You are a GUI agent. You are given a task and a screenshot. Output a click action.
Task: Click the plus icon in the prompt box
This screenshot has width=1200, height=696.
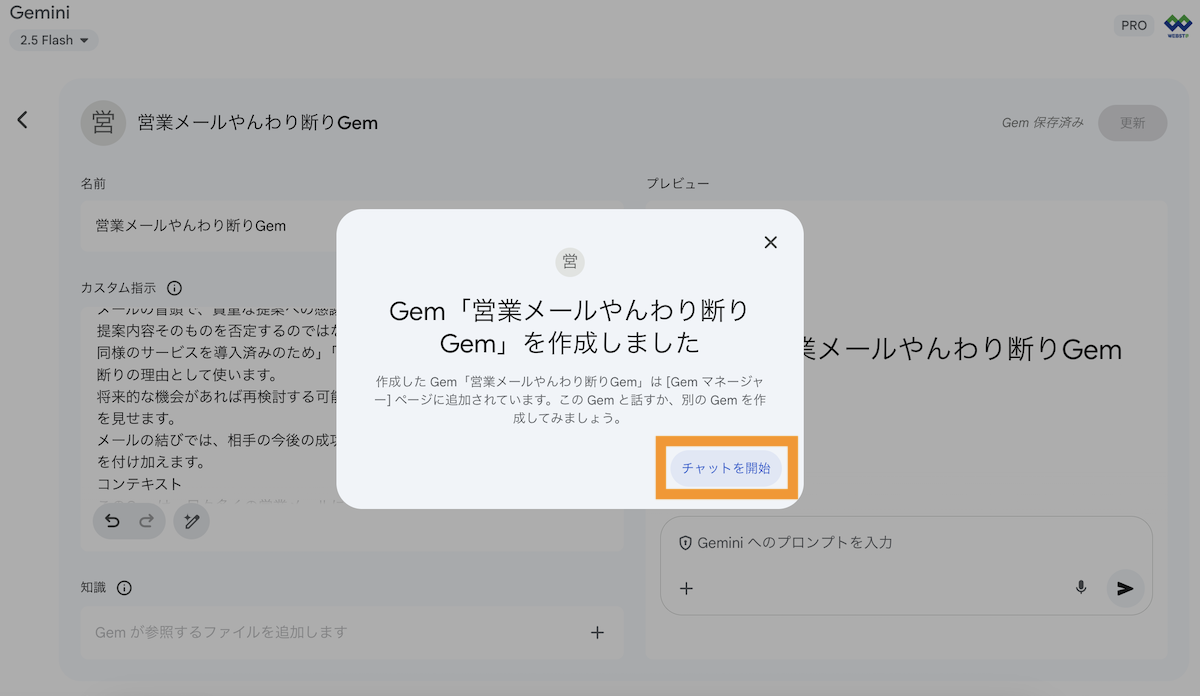point(686,588)
